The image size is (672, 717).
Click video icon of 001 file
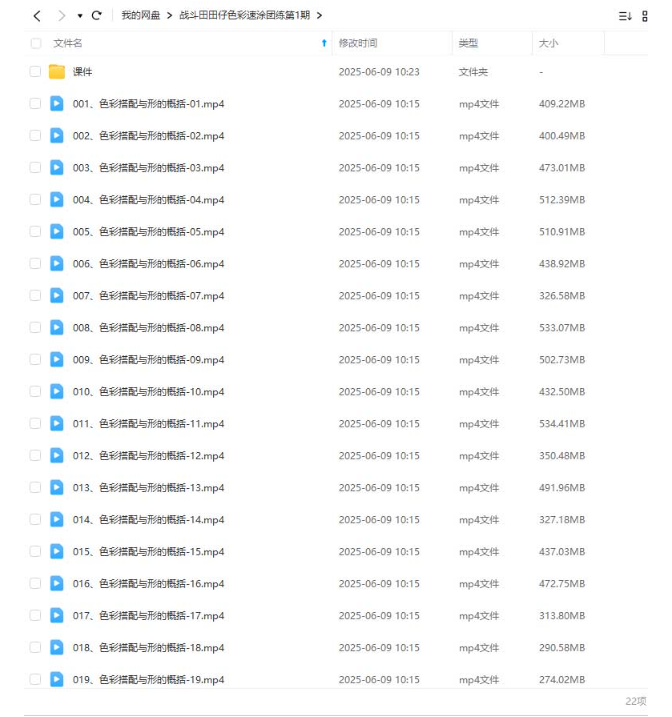tap(57, 103)
